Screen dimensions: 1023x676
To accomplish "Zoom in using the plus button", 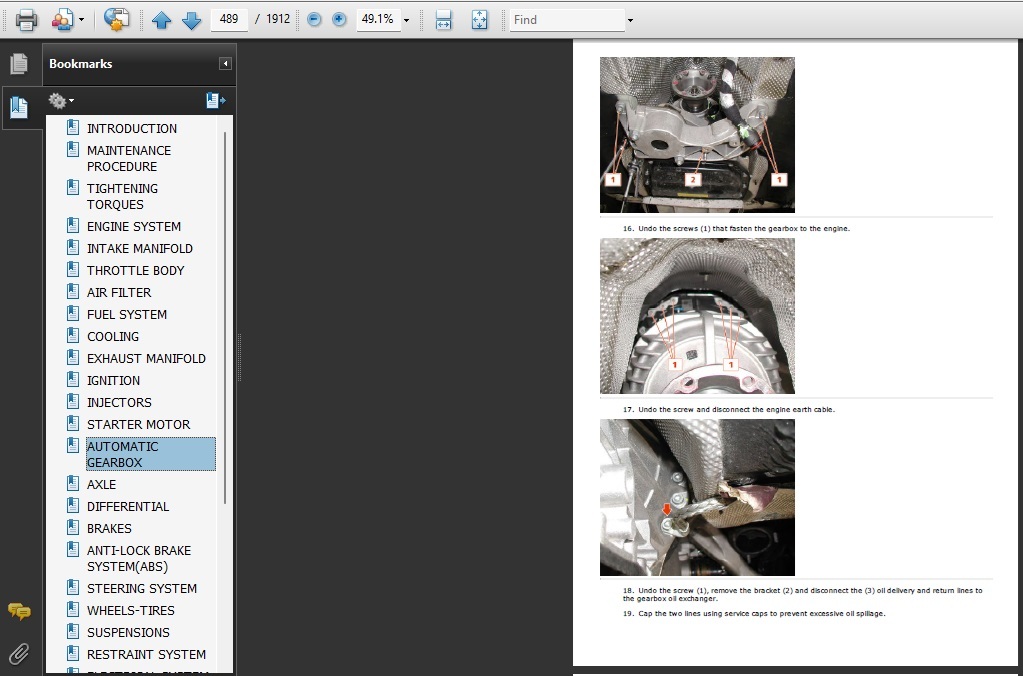I will pos(339,19).
